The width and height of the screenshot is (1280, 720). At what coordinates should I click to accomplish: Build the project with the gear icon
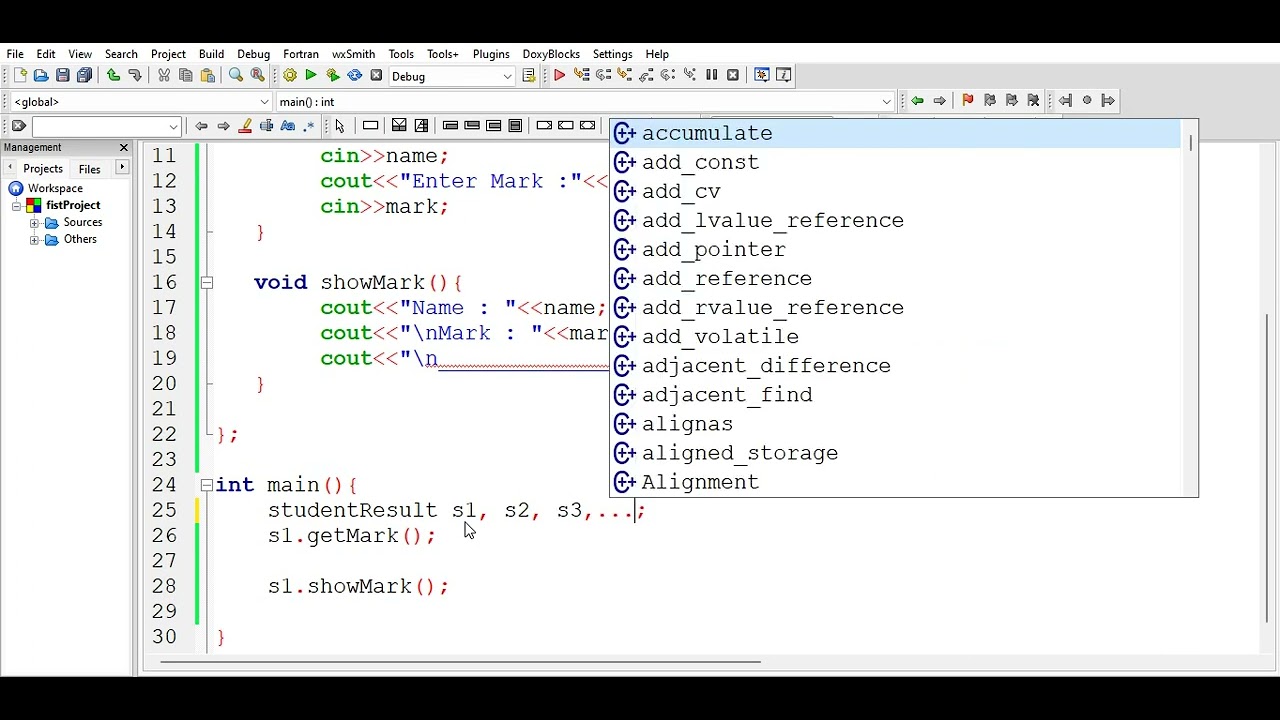click(290, 76)
